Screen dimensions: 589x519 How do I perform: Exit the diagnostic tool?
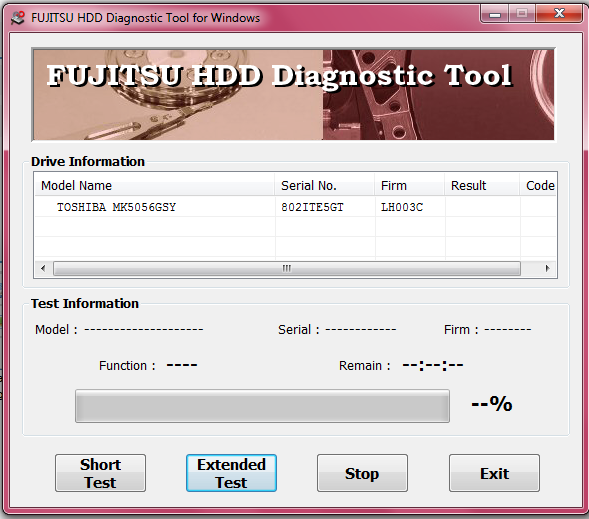point(494,473)
